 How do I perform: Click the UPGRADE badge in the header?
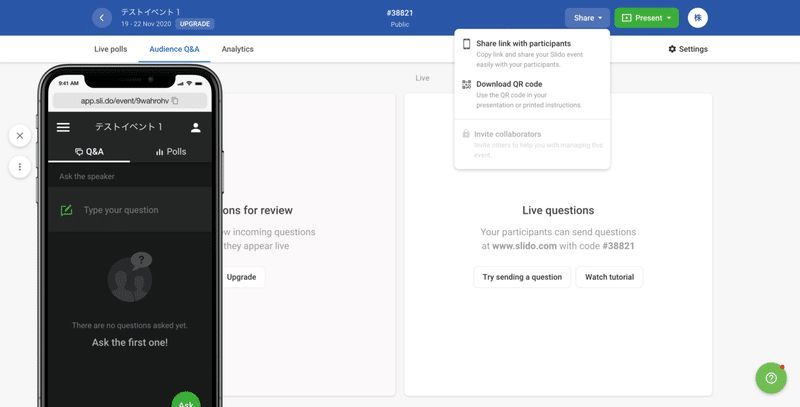click(x=195, y=24)
